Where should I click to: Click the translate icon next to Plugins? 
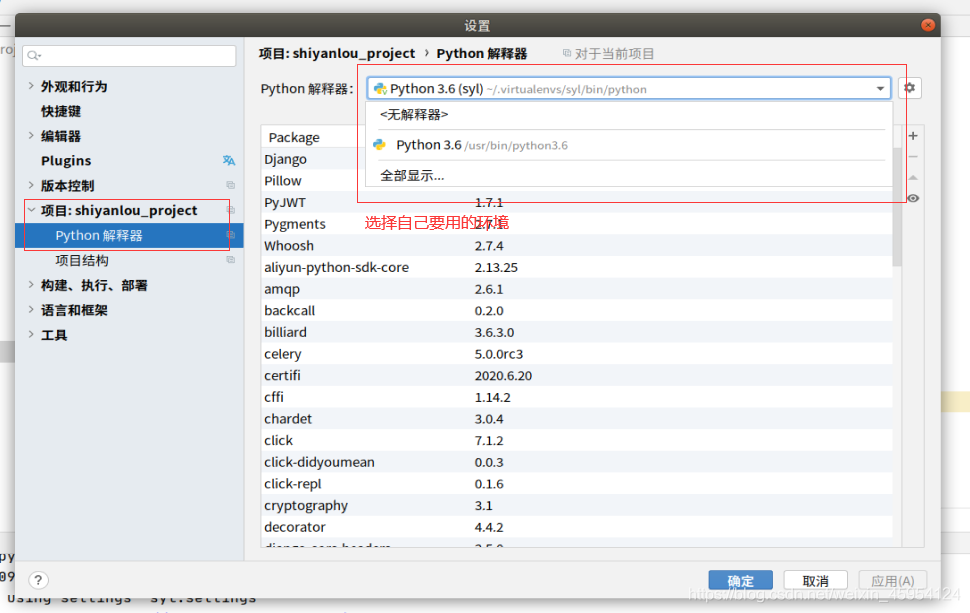[229, 161]
